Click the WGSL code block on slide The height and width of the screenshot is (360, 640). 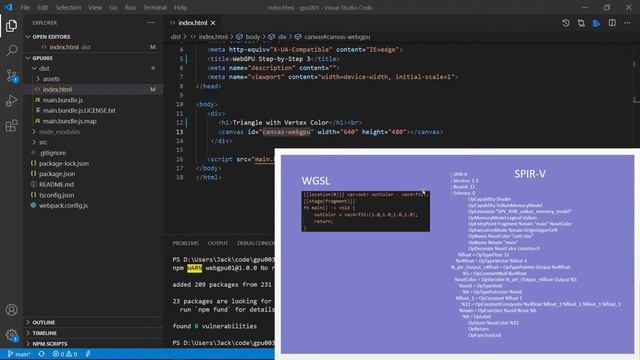365,211
